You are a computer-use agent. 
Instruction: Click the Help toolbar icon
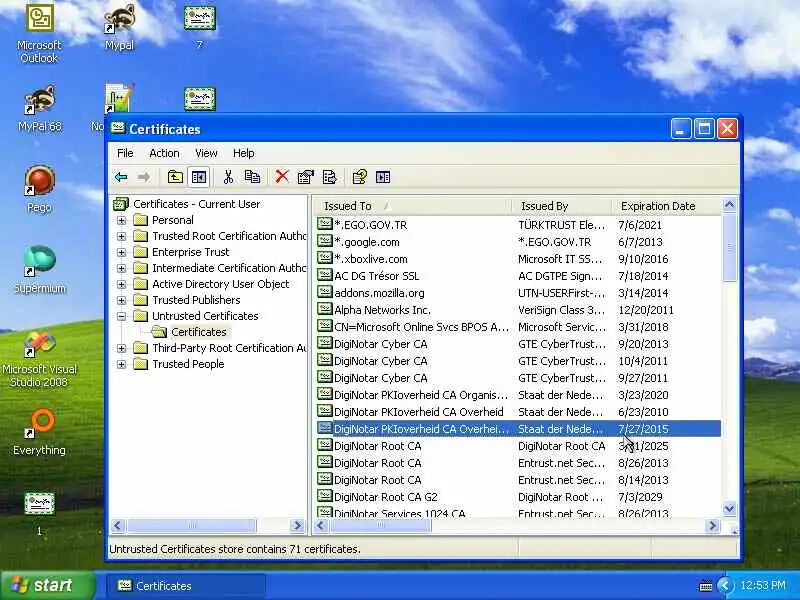[x=360, y=177]
